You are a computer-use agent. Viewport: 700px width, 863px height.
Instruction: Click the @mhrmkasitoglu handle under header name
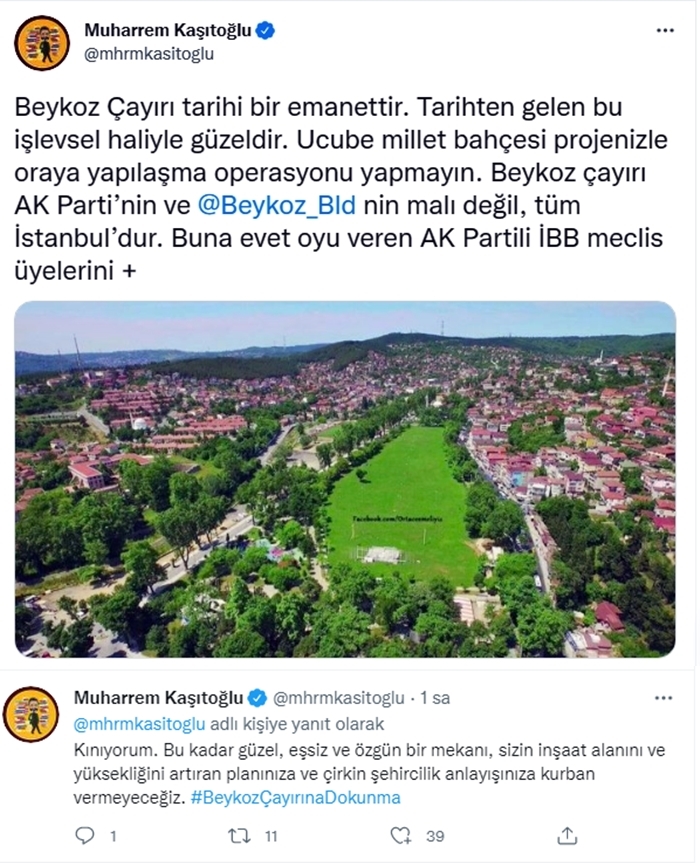click(149, 54)
